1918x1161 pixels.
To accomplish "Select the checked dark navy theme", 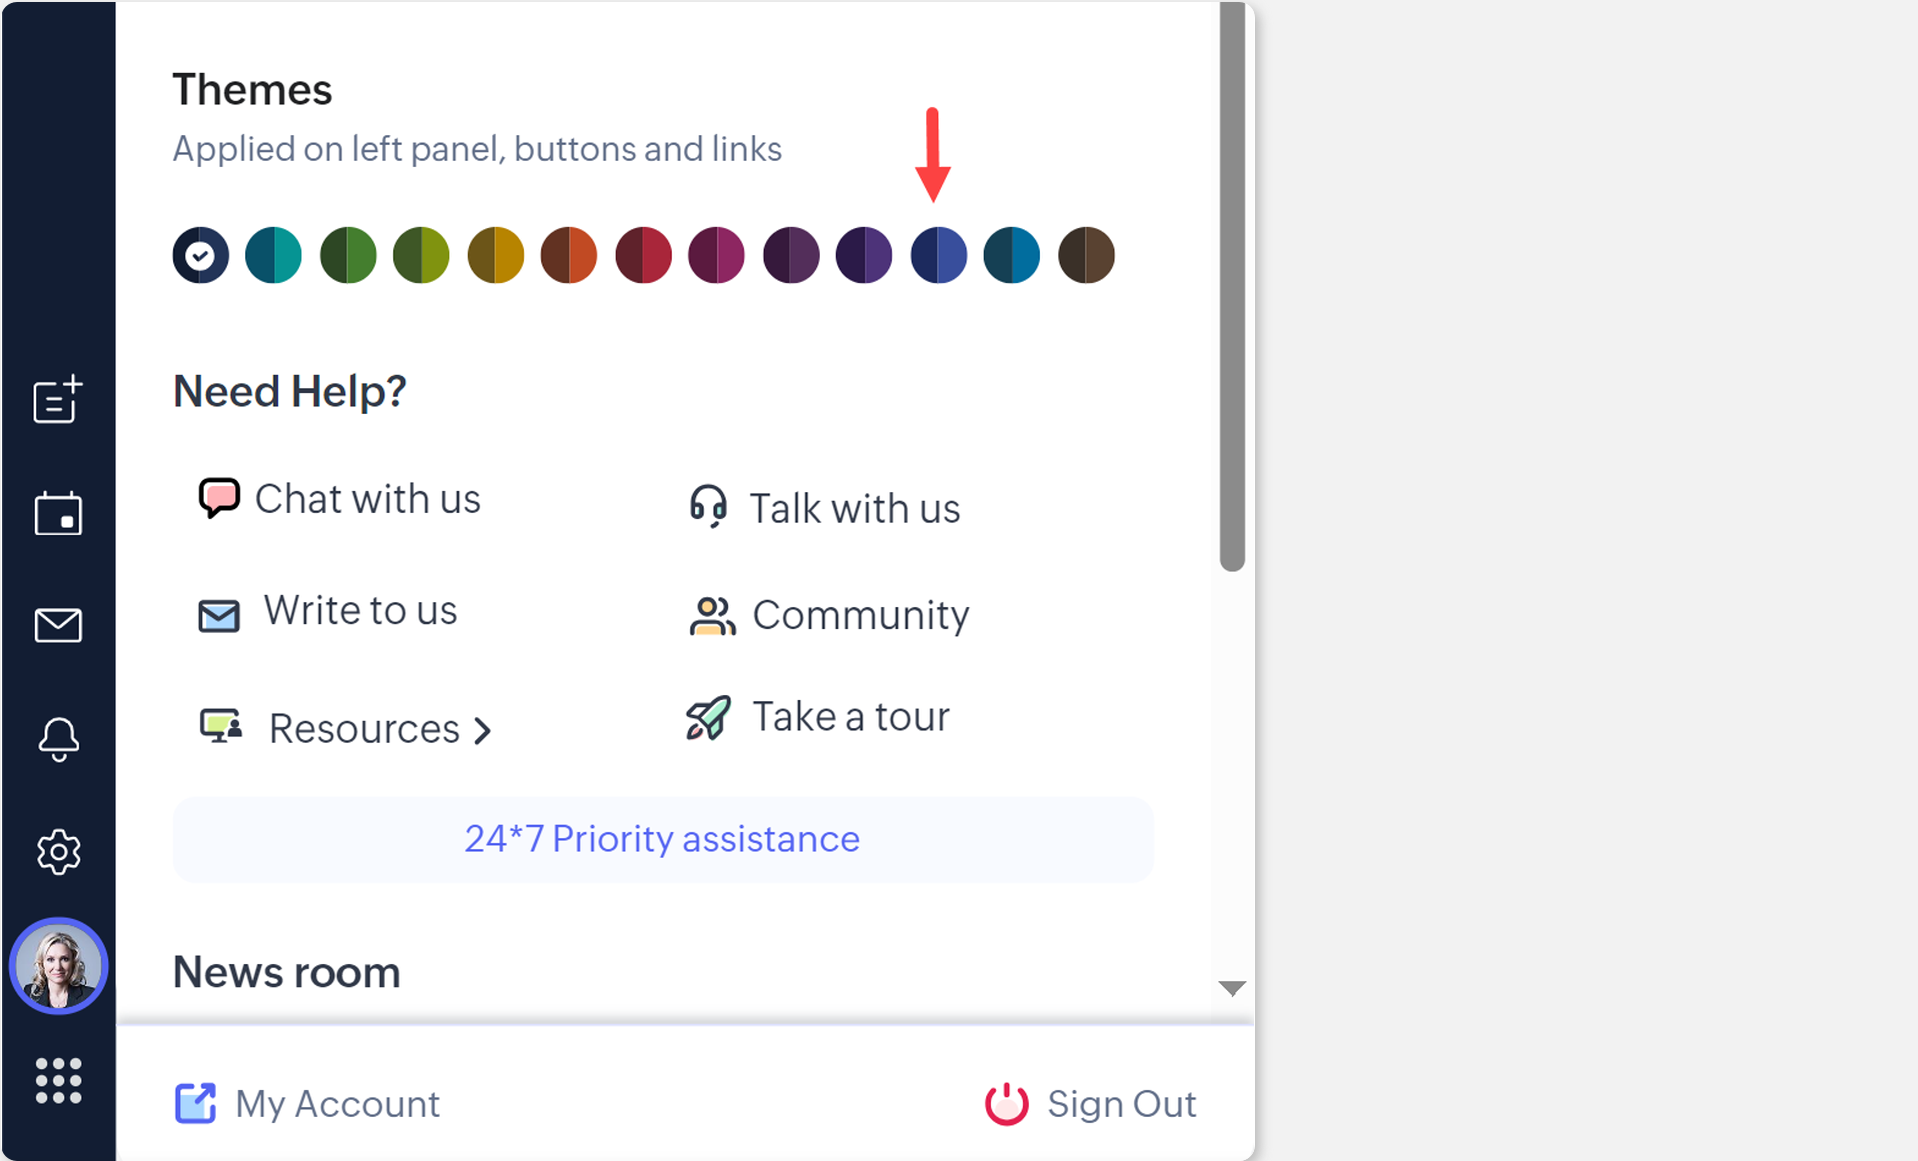I will (200, 255).
